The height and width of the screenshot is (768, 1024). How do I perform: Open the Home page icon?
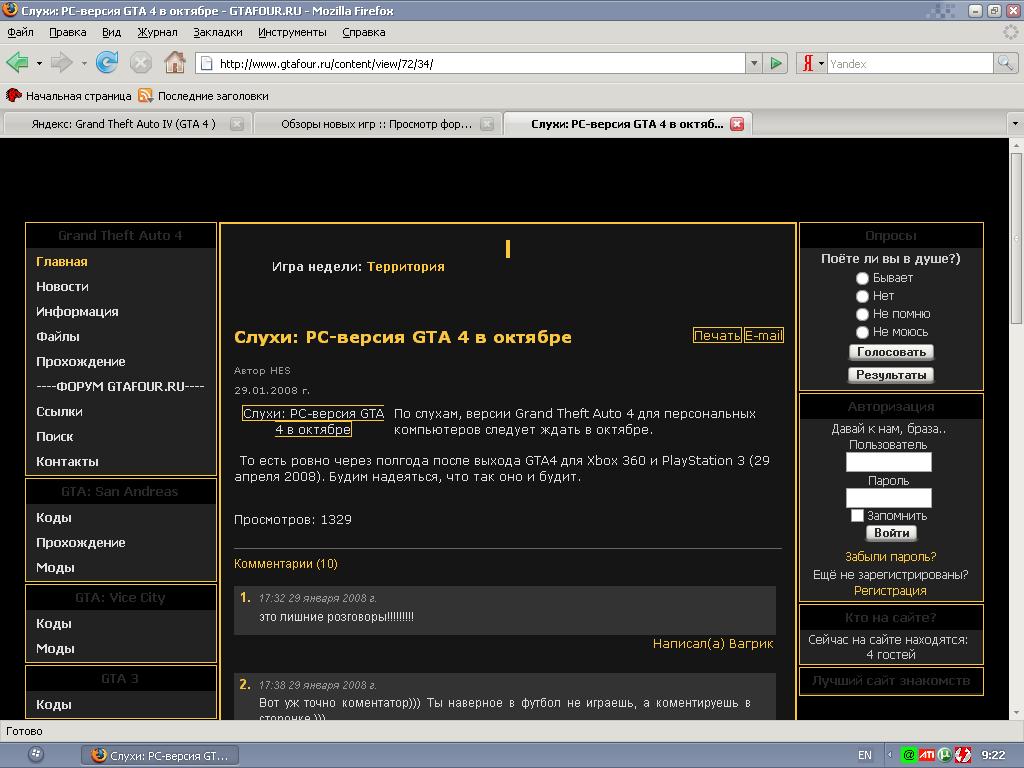(x=174, y=63)
